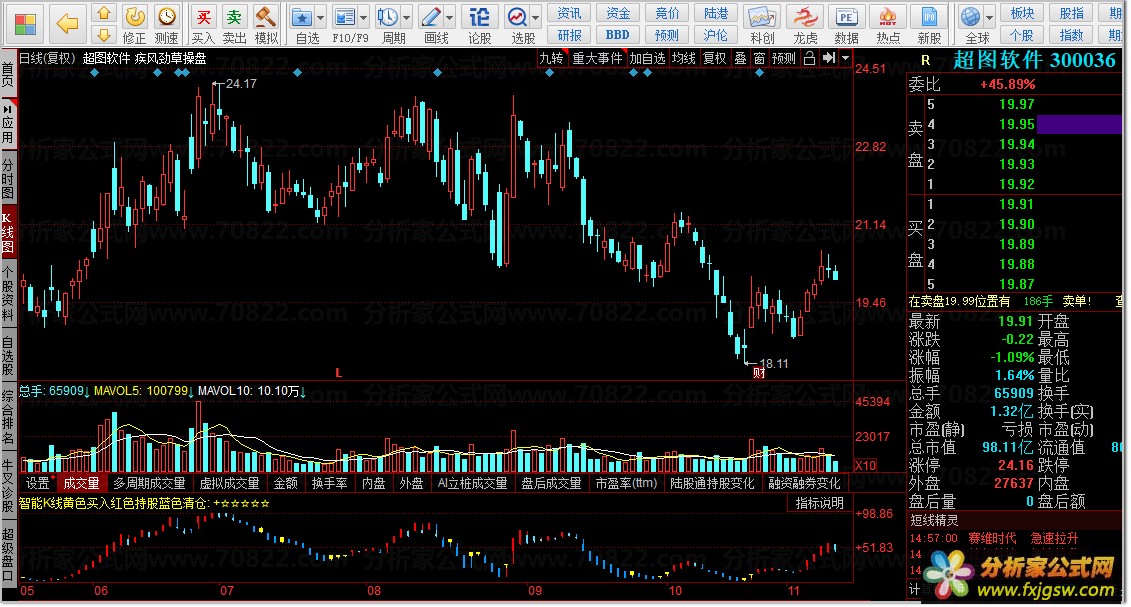The width and height of the screenshot is (1131, 607).
Task: Click the 资讯 news button
Action: (x=569, y=13)
